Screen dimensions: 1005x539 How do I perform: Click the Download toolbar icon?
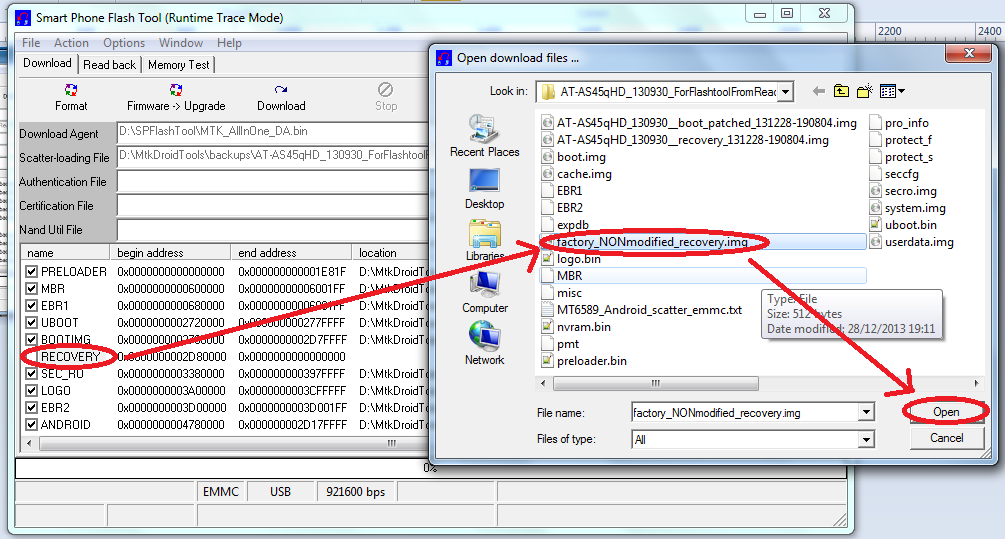pos(281,90)
